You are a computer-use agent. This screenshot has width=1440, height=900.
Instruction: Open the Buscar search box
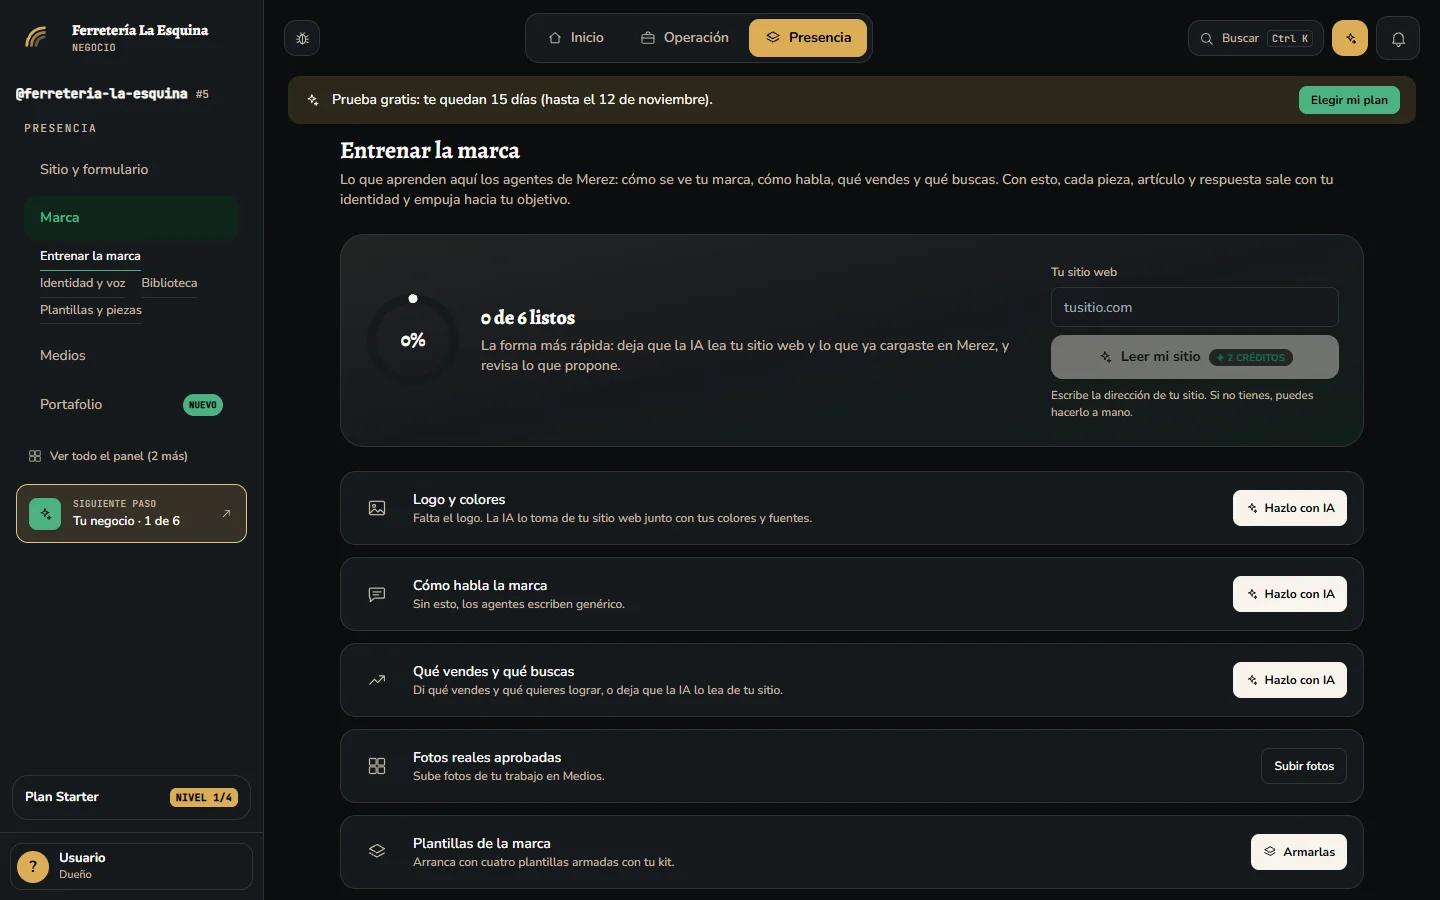1255,38
